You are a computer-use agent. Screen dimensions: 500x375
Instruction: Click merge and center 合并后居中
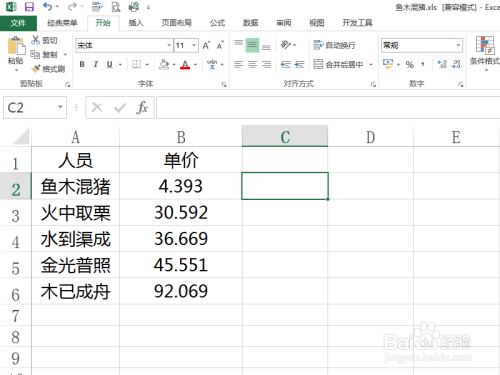[x=338, y=64]
